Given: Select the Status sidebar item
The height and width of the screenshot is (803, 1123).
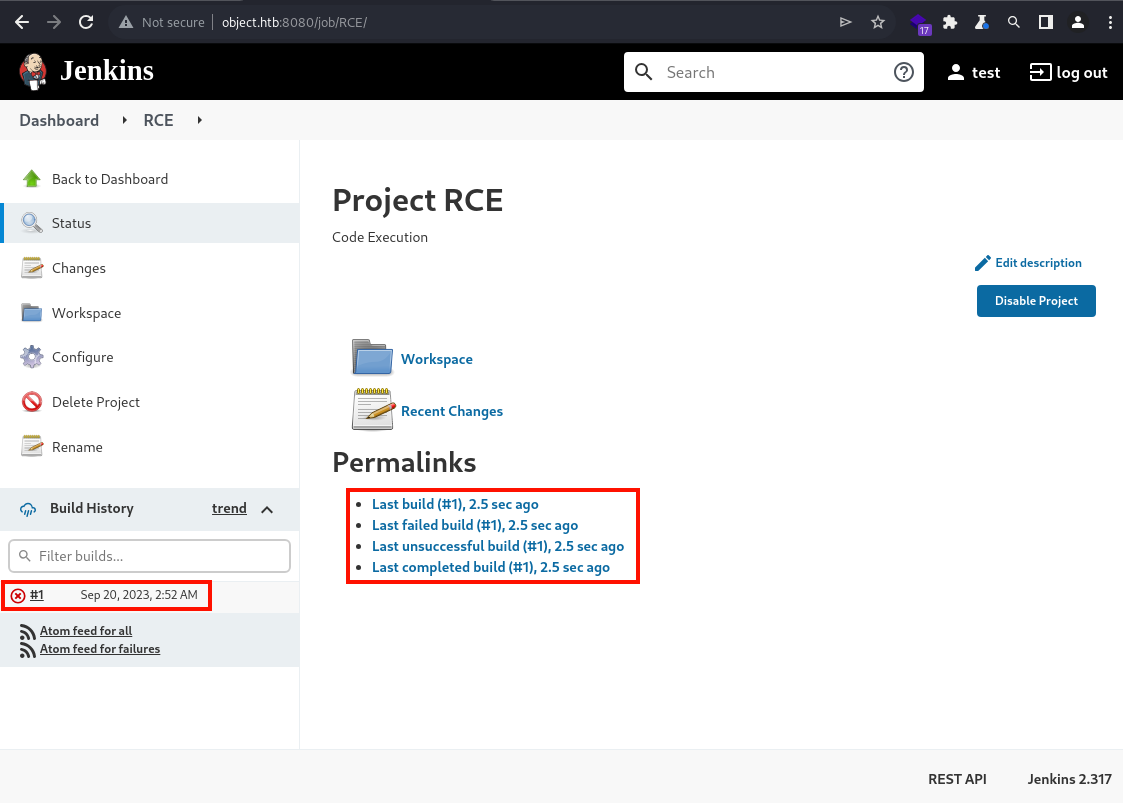Looking at the screenshot, I should [150, 223].
